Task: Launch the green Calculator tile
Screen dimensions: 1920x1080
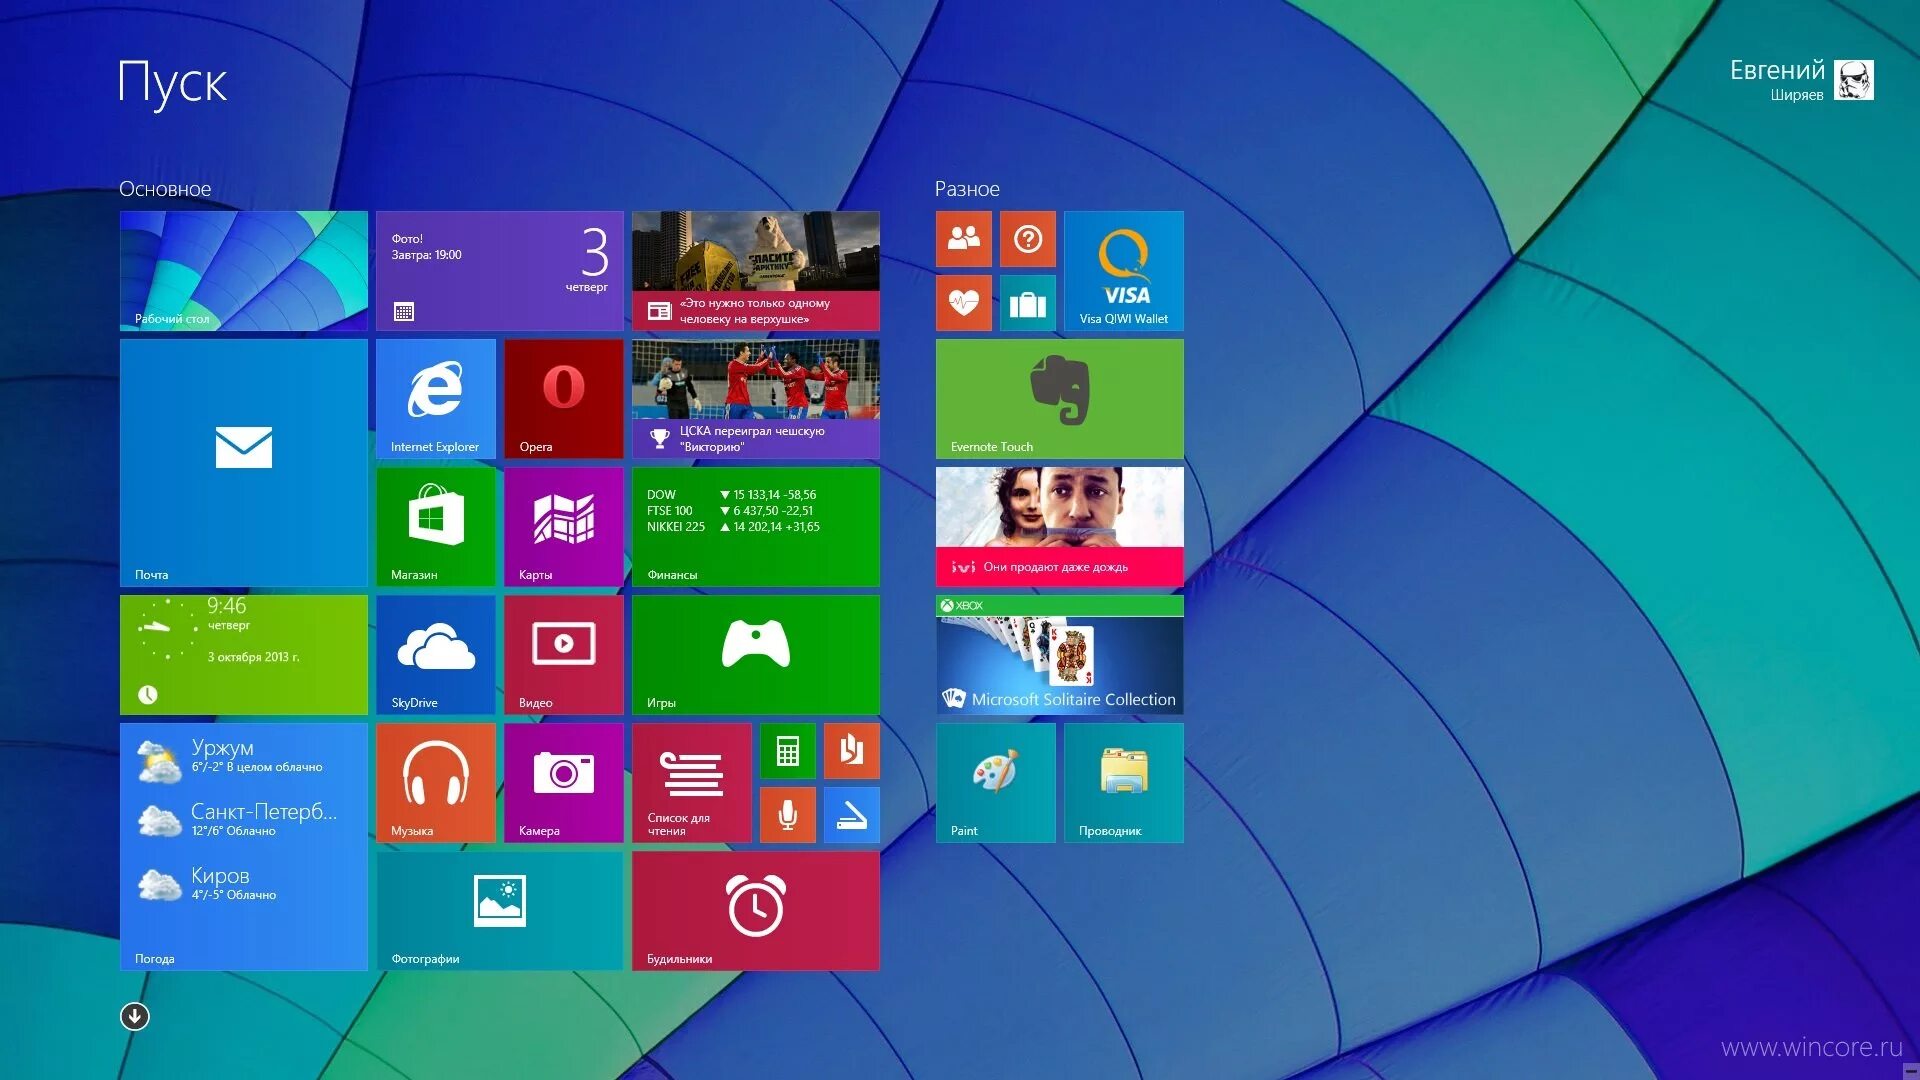Action: (x=788, y=750)
